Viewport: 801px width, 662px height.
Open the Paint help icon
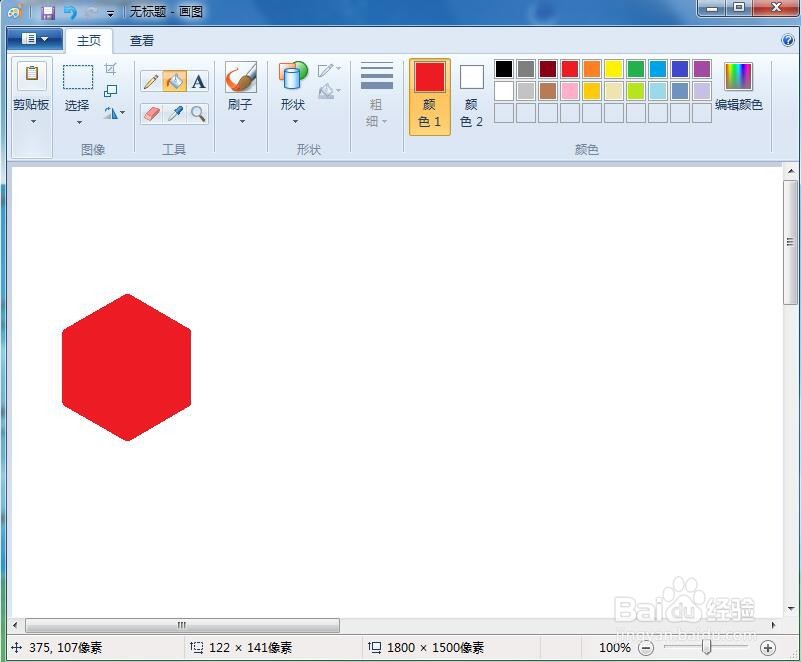click(x=787, y=40)
